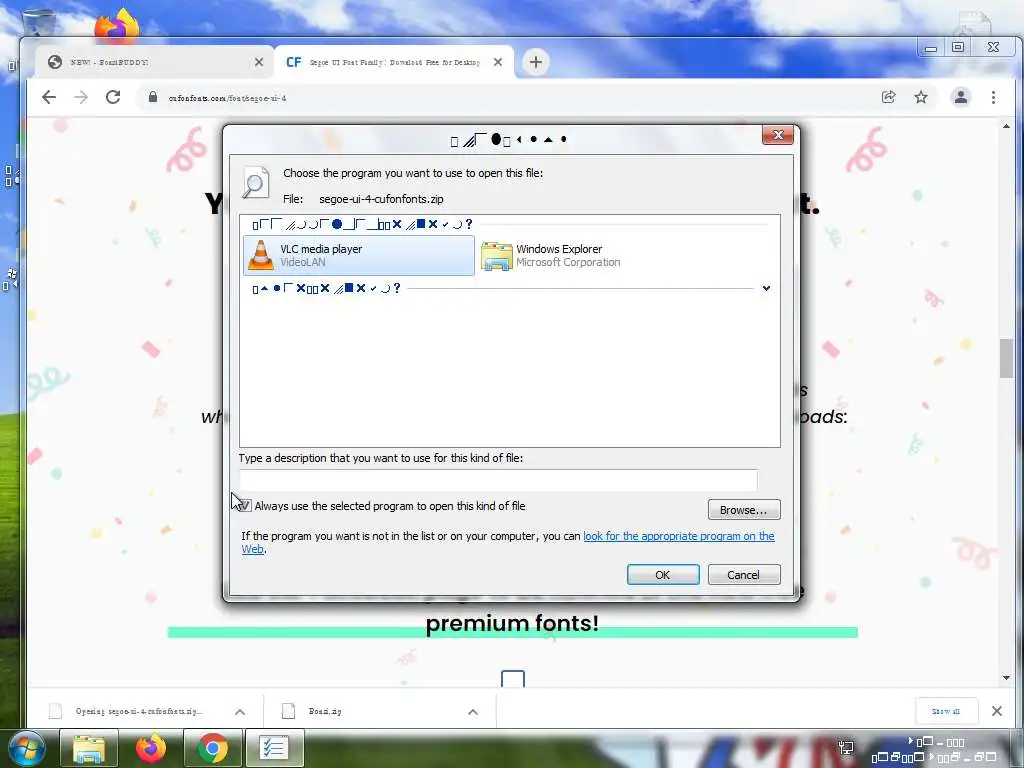The width and height of the screenshot is (1024, 768).
Task: Click OK in Open With dialog
Action: click(663, 575)
